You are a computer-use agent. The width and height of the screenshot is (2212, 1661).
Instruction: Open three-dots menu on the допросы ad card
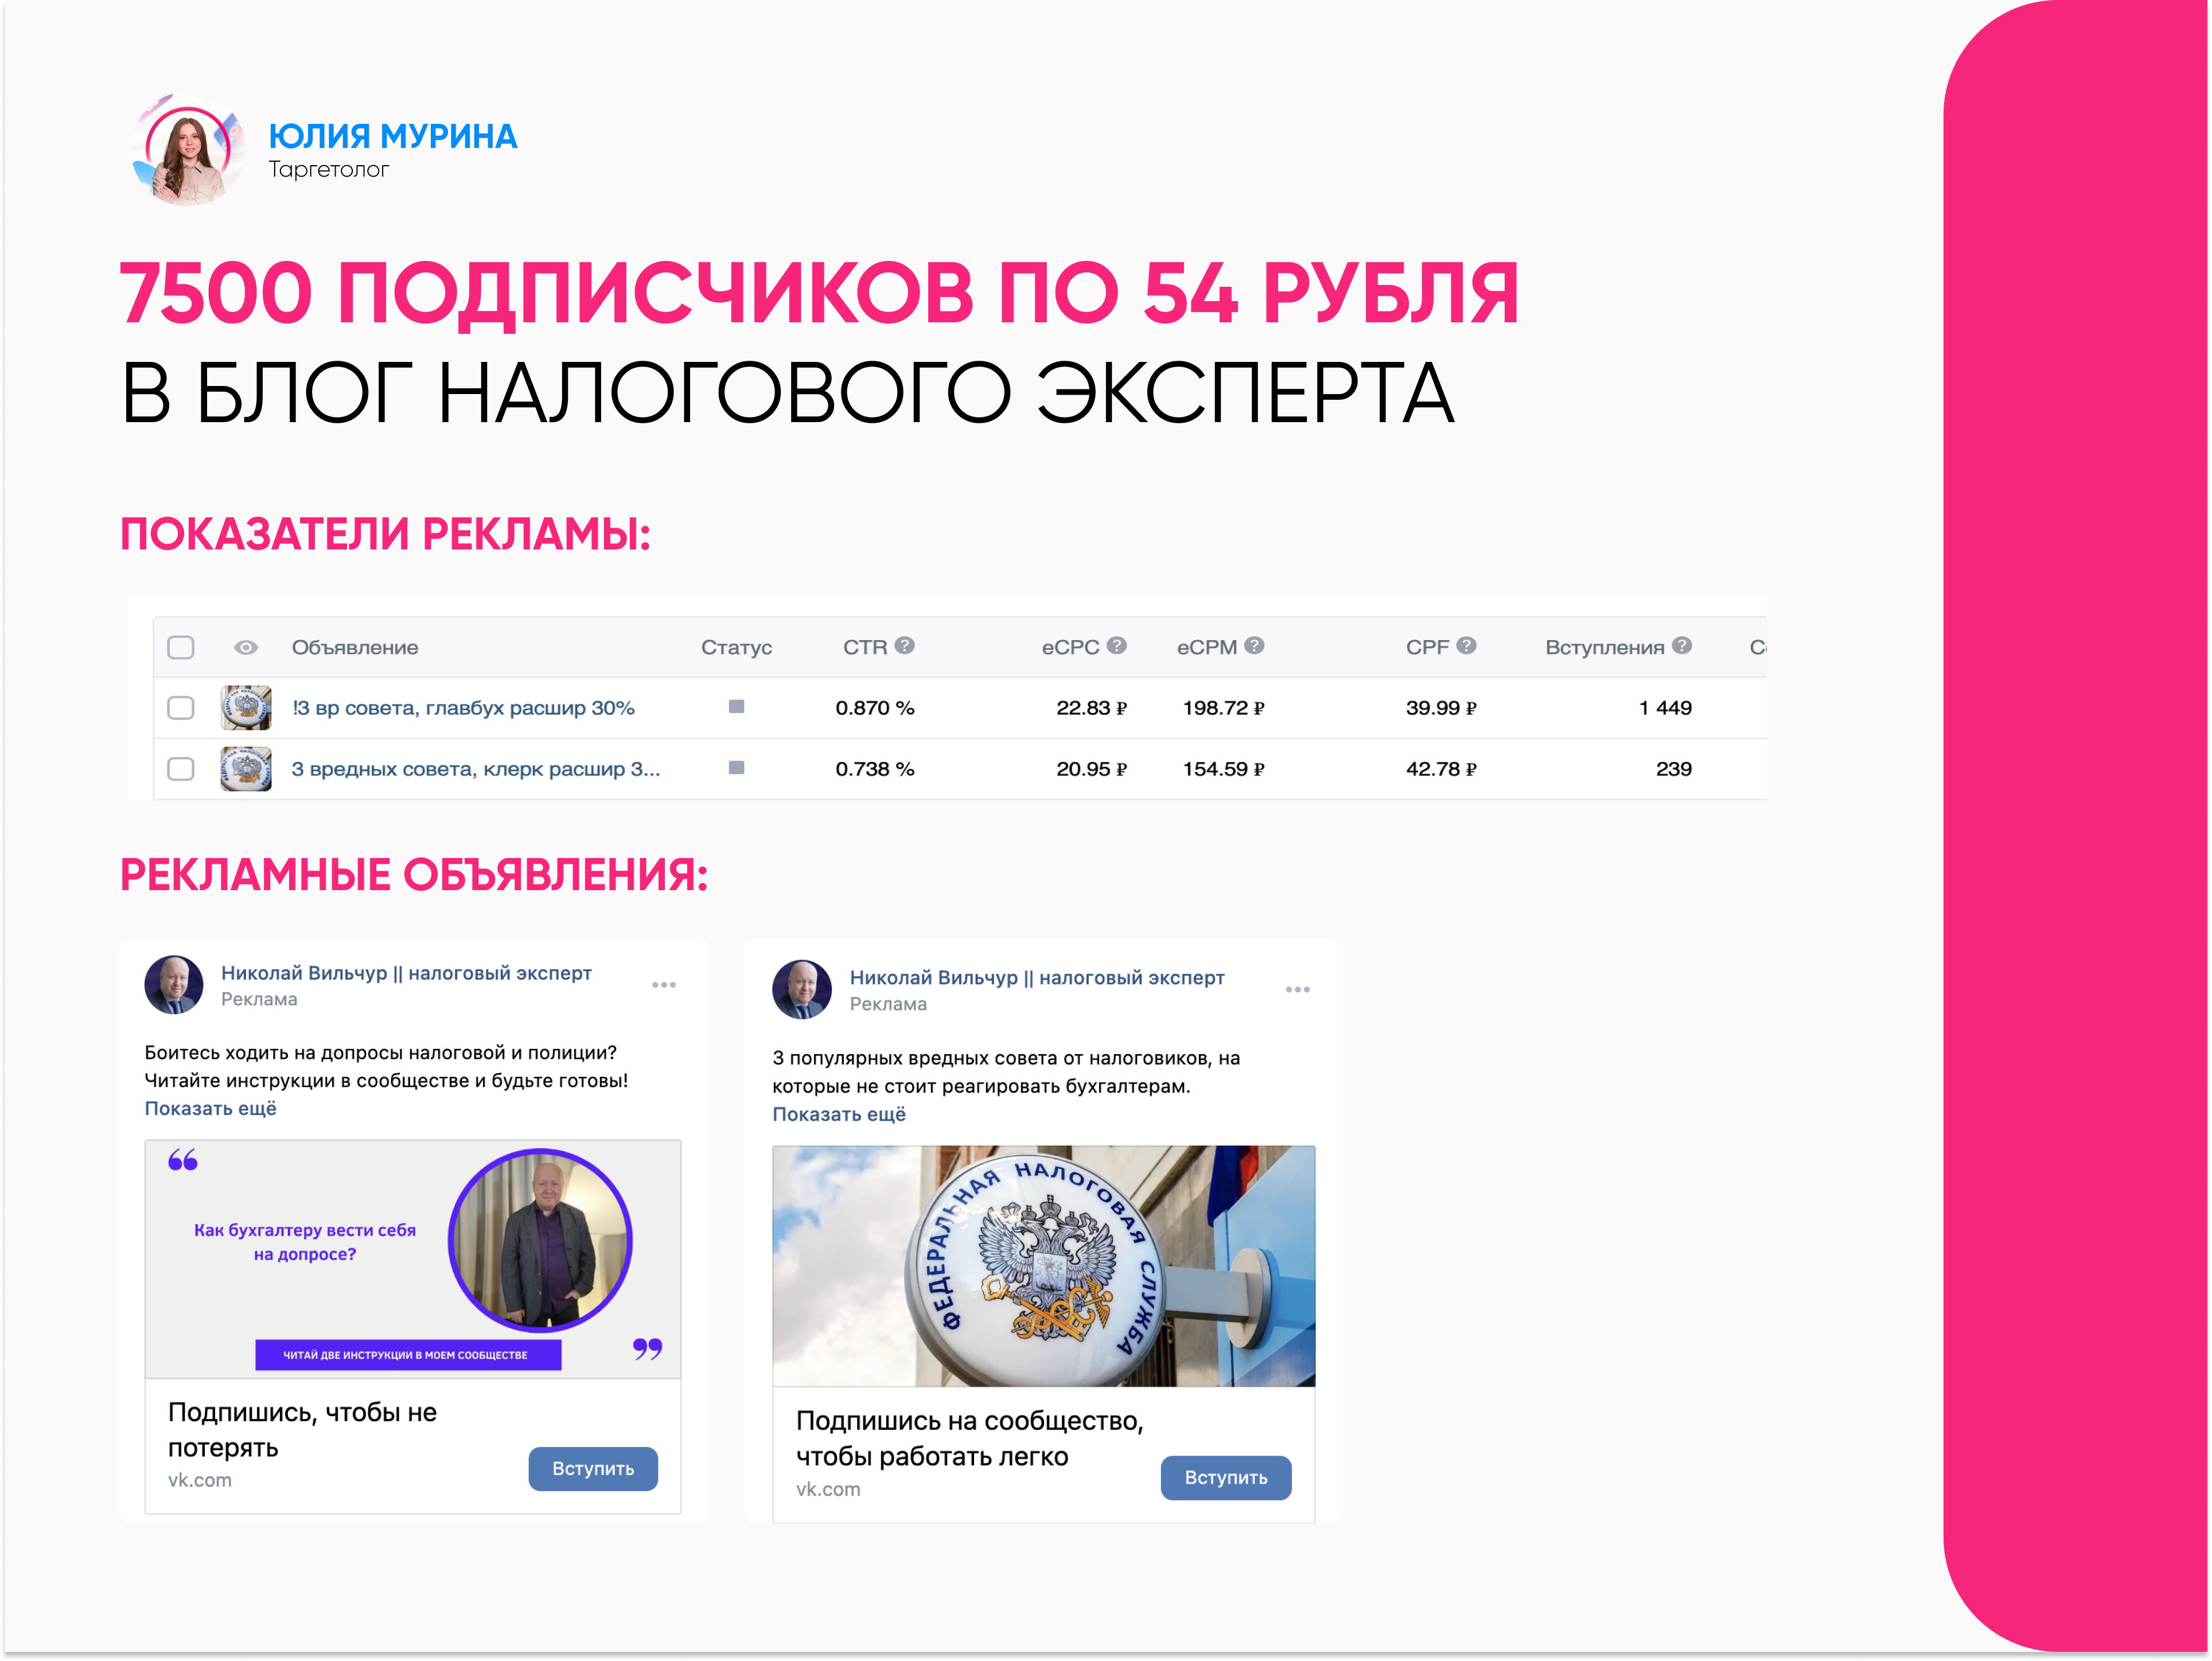point(664,985)
